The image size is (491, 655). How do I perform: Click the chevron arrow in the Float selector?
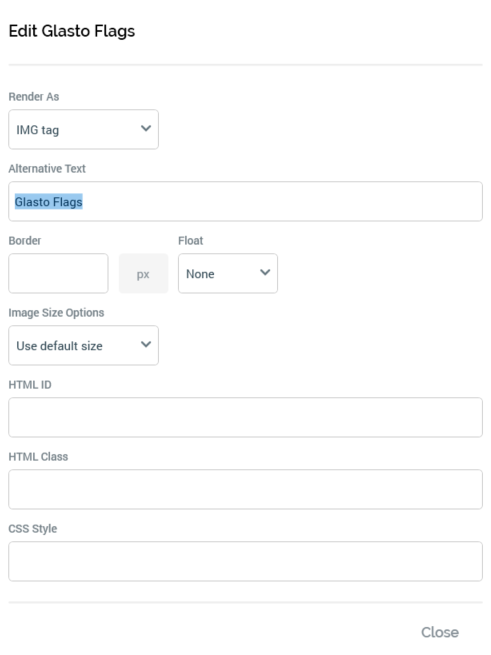(x=265, y=272)
